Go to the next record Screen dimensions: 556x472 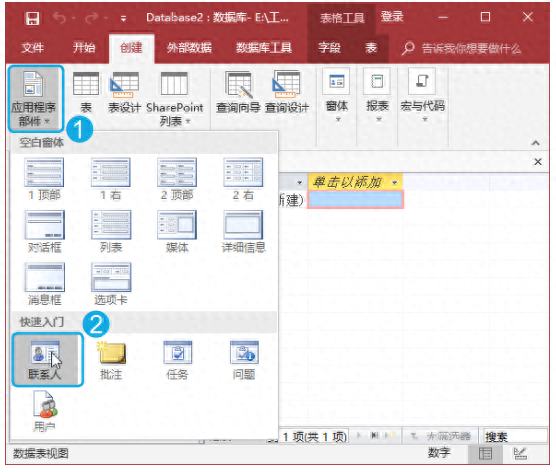point(359,435)
